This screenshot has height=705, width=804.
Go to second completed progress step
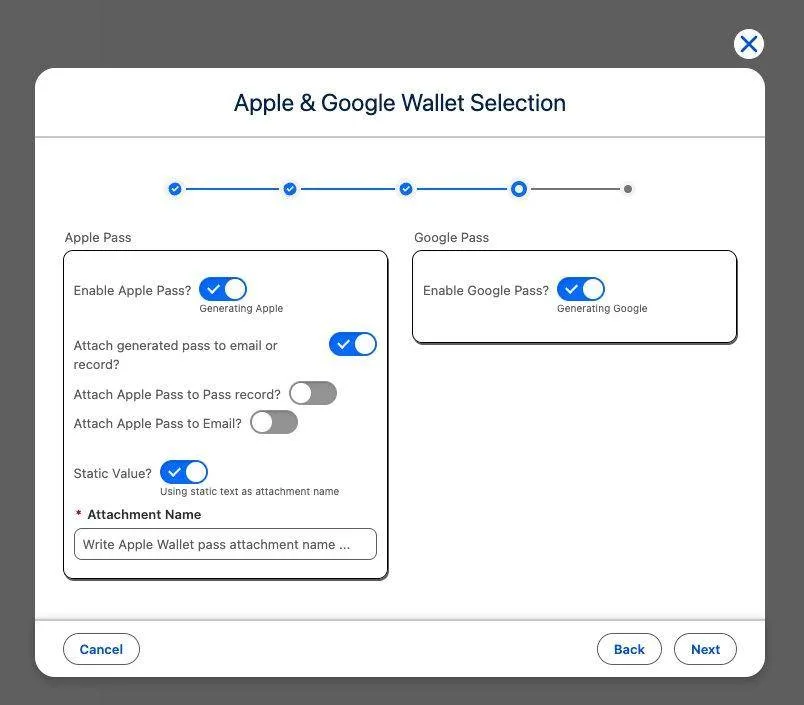coord(290,189)
